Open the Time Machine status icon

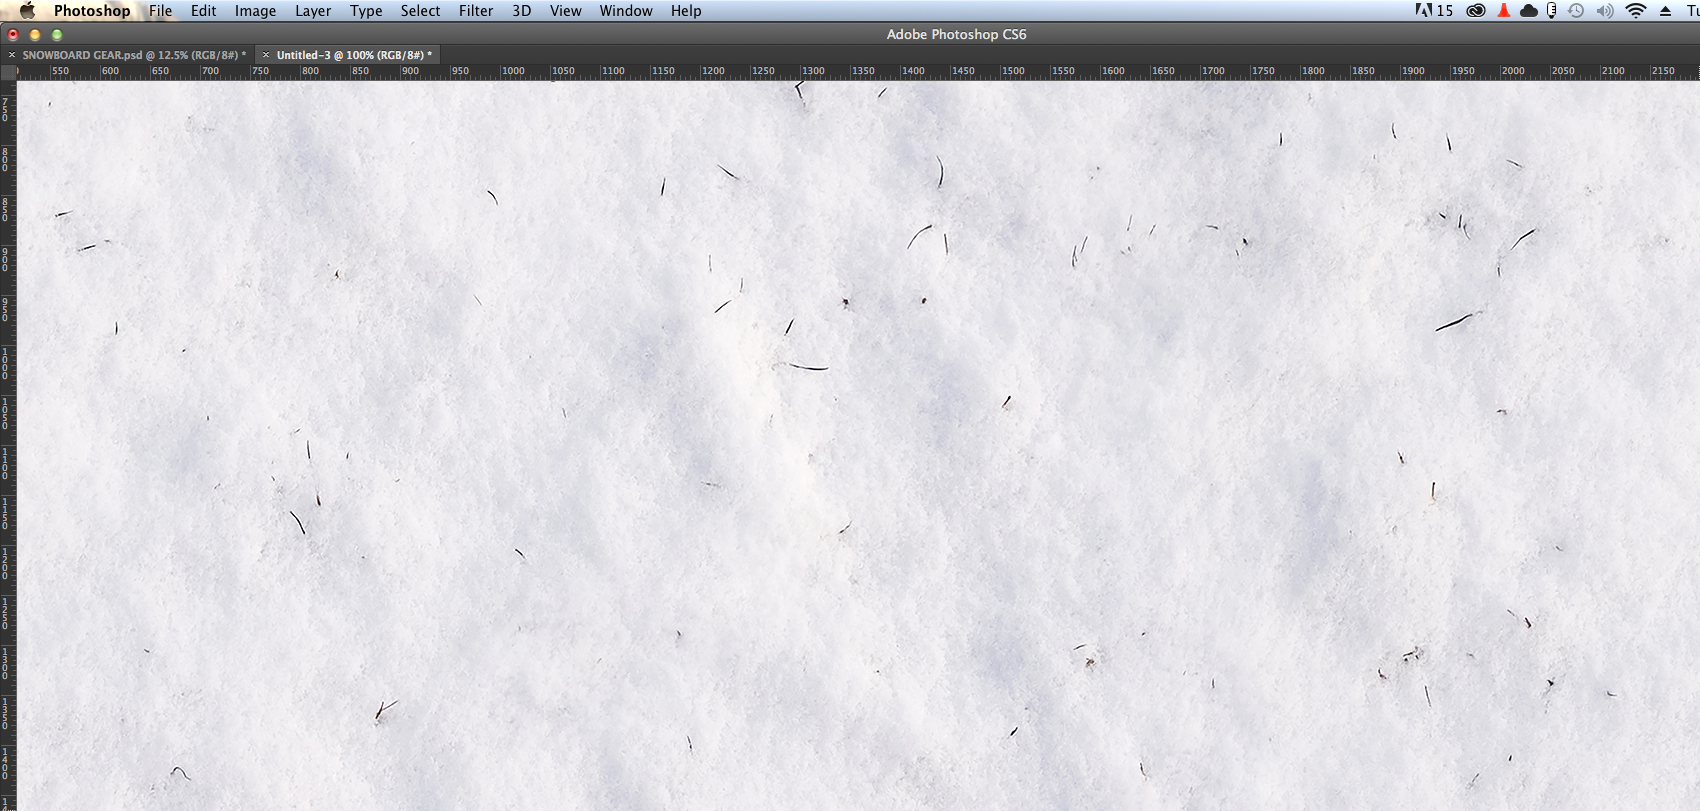tap(1576, 11)
